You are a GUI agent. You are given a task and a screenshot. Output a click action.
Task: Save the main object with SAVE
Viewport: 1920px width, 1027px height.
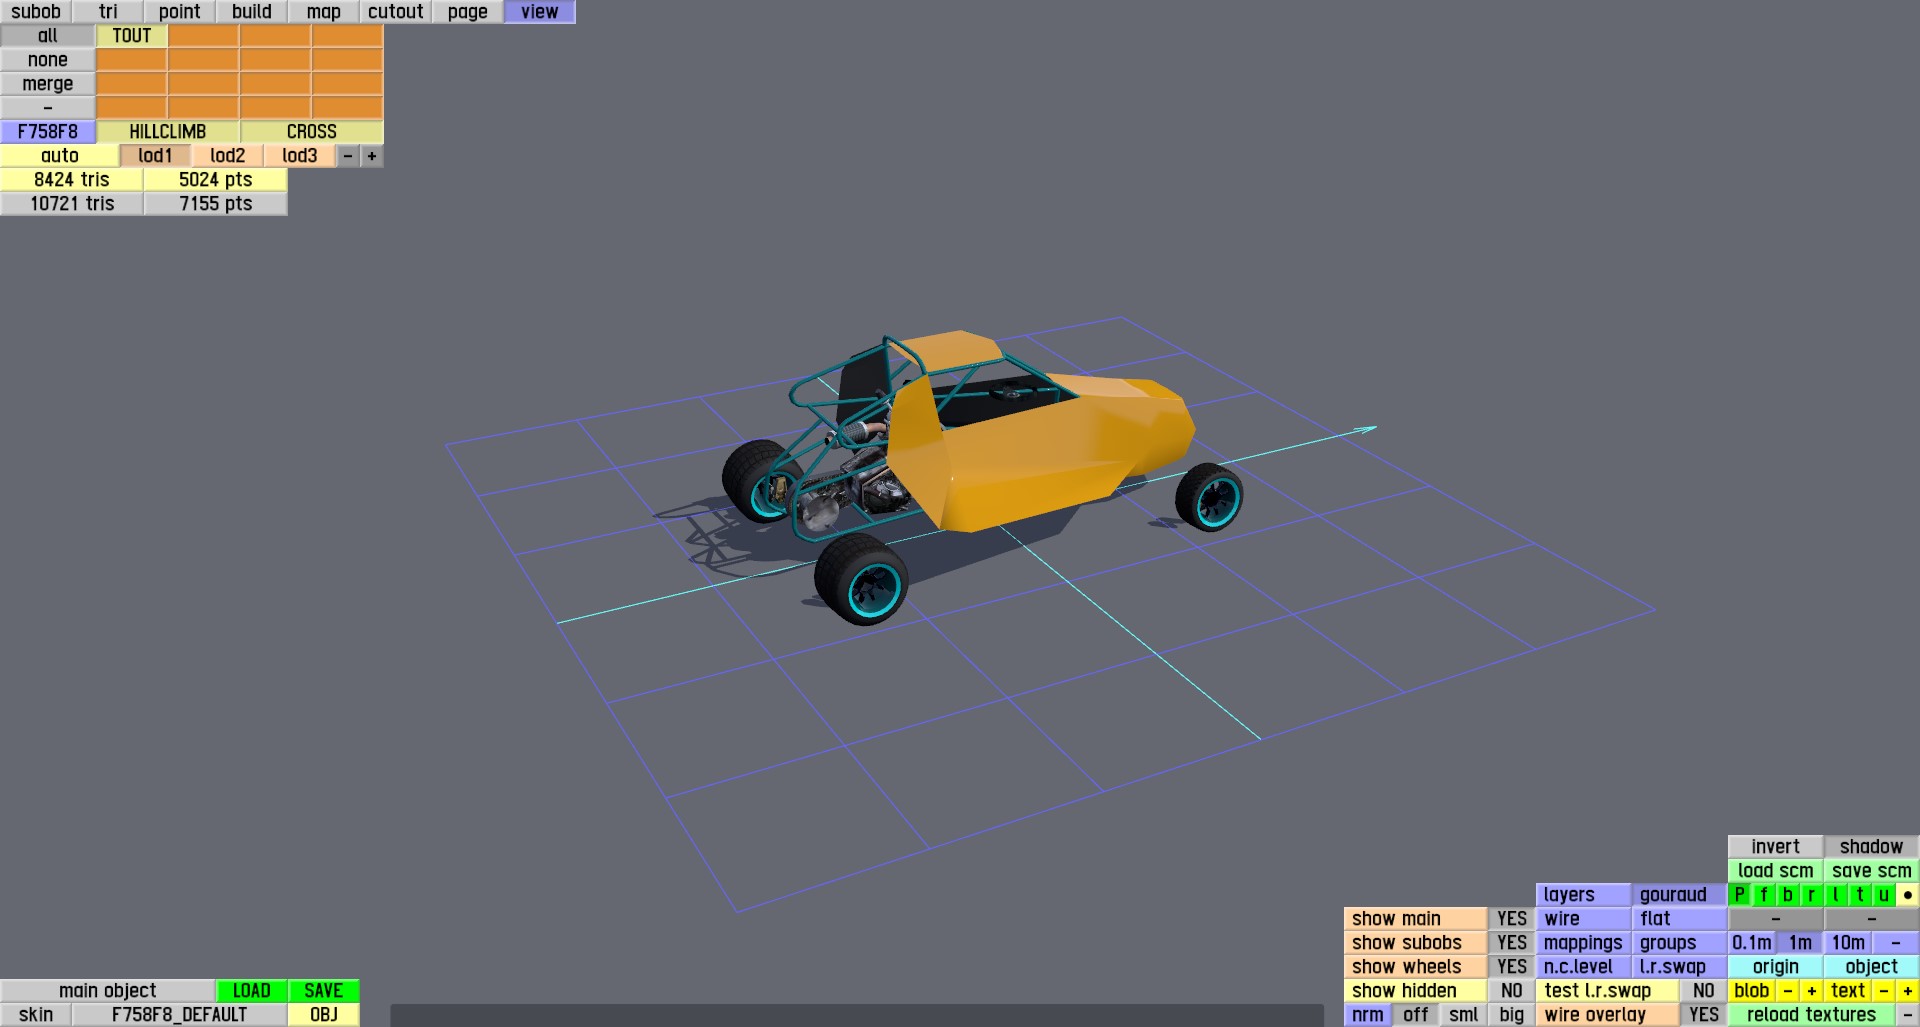[x=324, y=991]
